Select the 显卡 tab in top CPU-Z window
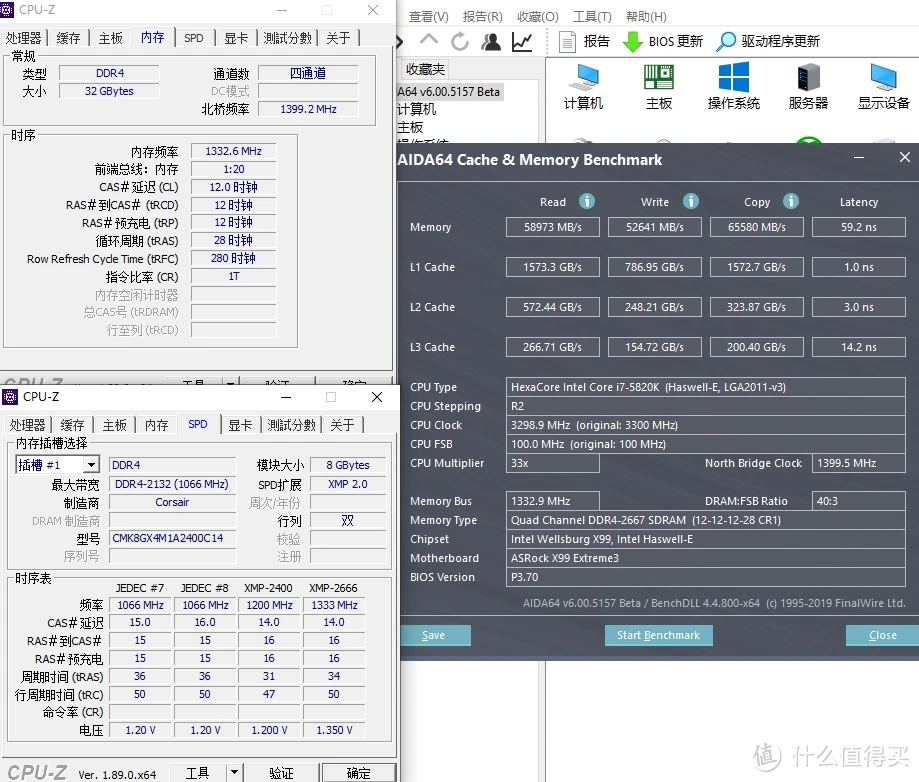The width and height of the screenshot is (919, 782). (236, 38)
